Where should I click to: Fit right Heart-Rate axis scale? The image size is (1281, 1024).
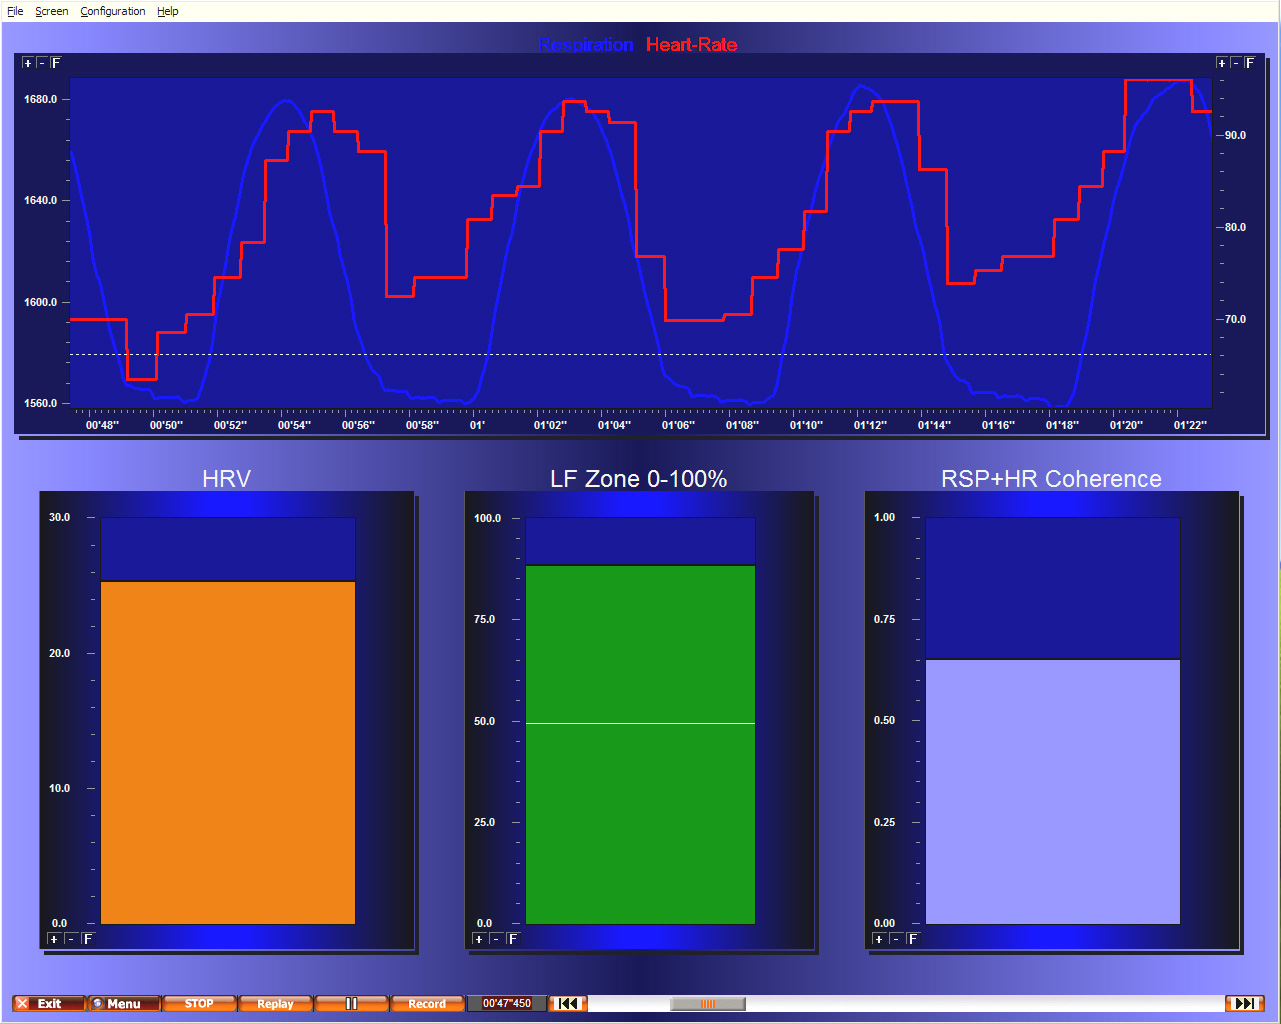[1249, 63]
